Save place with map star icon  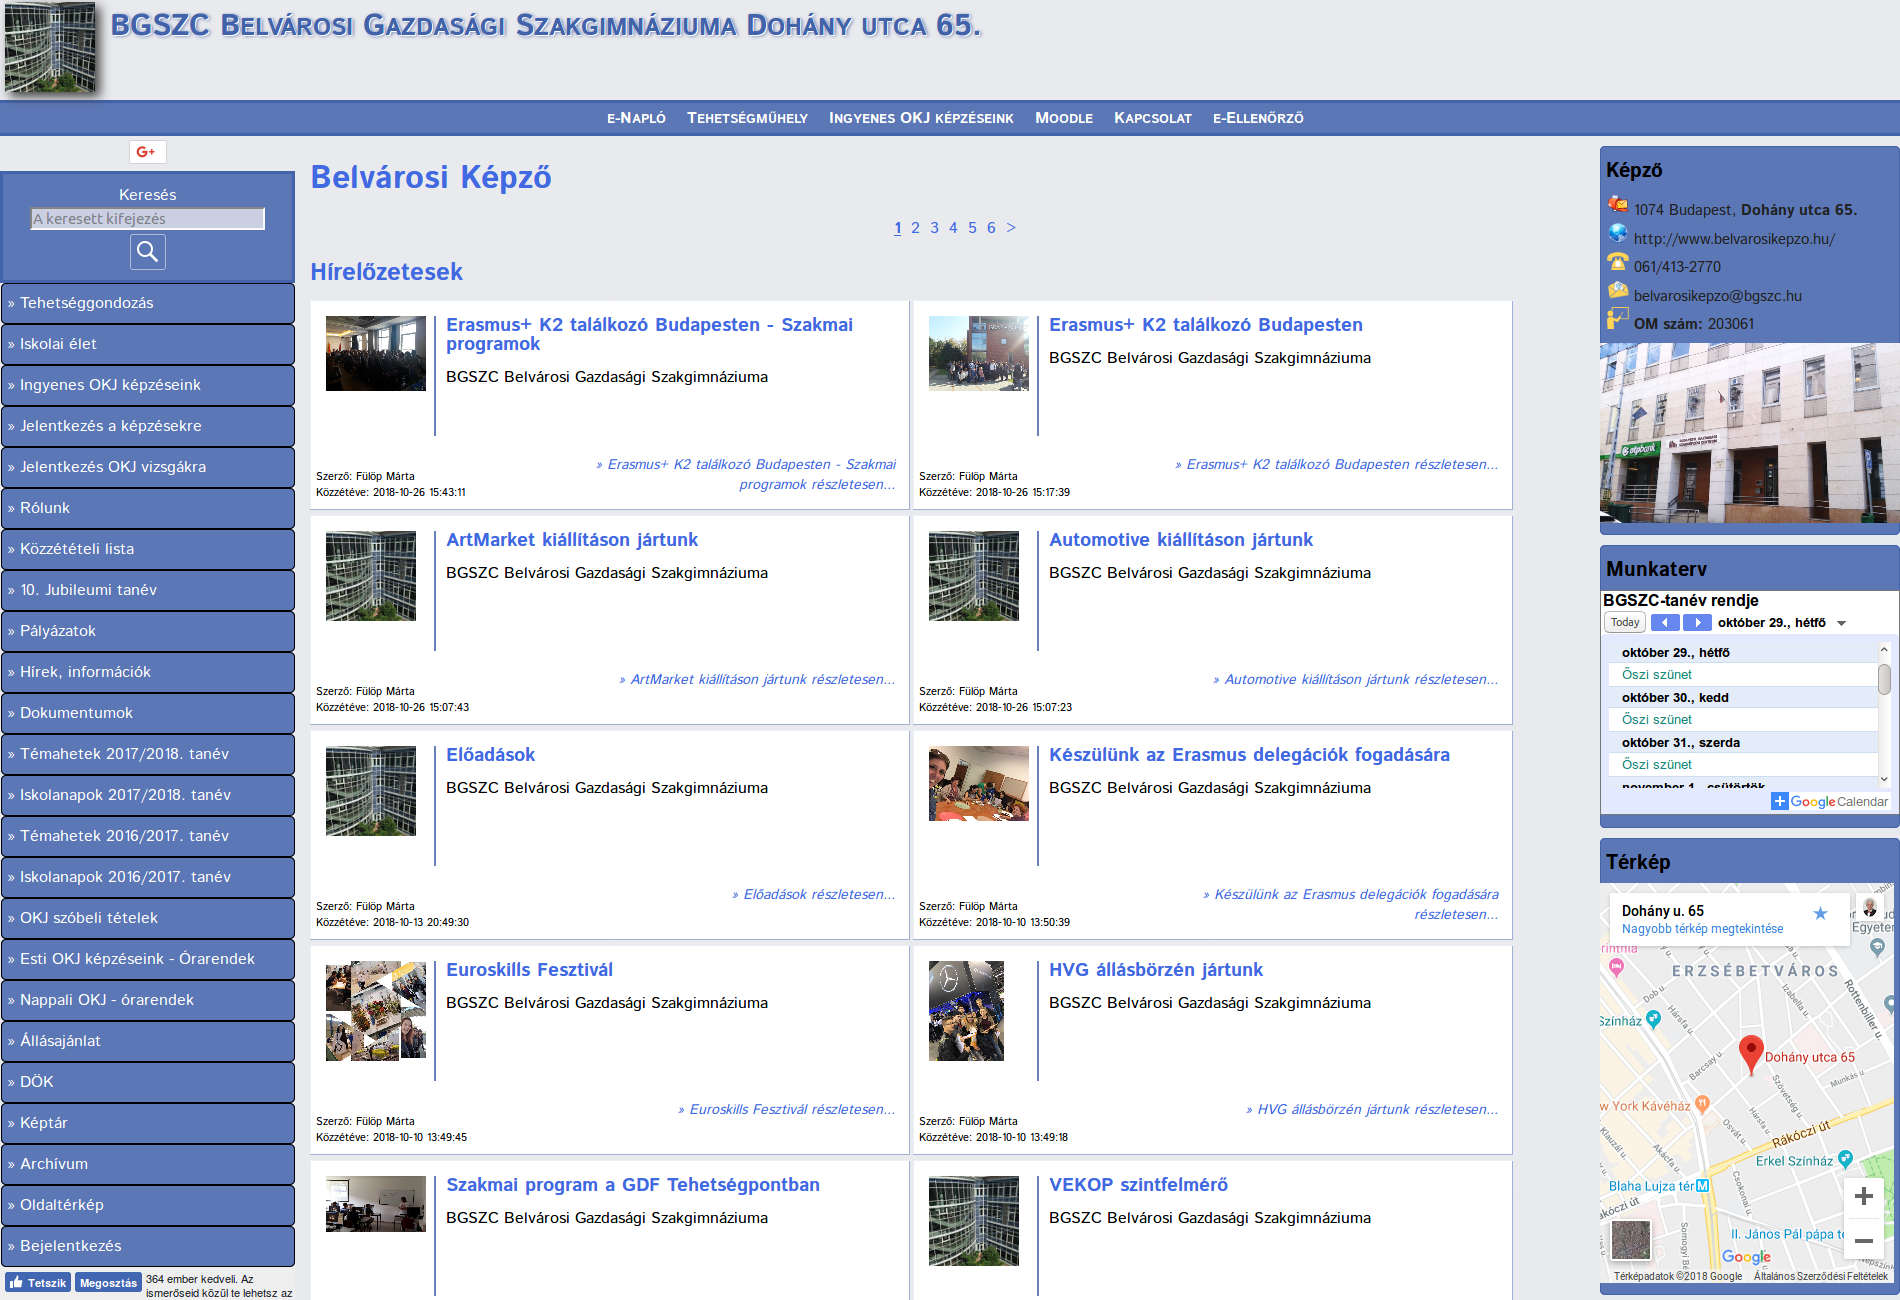pos(1820,913)
